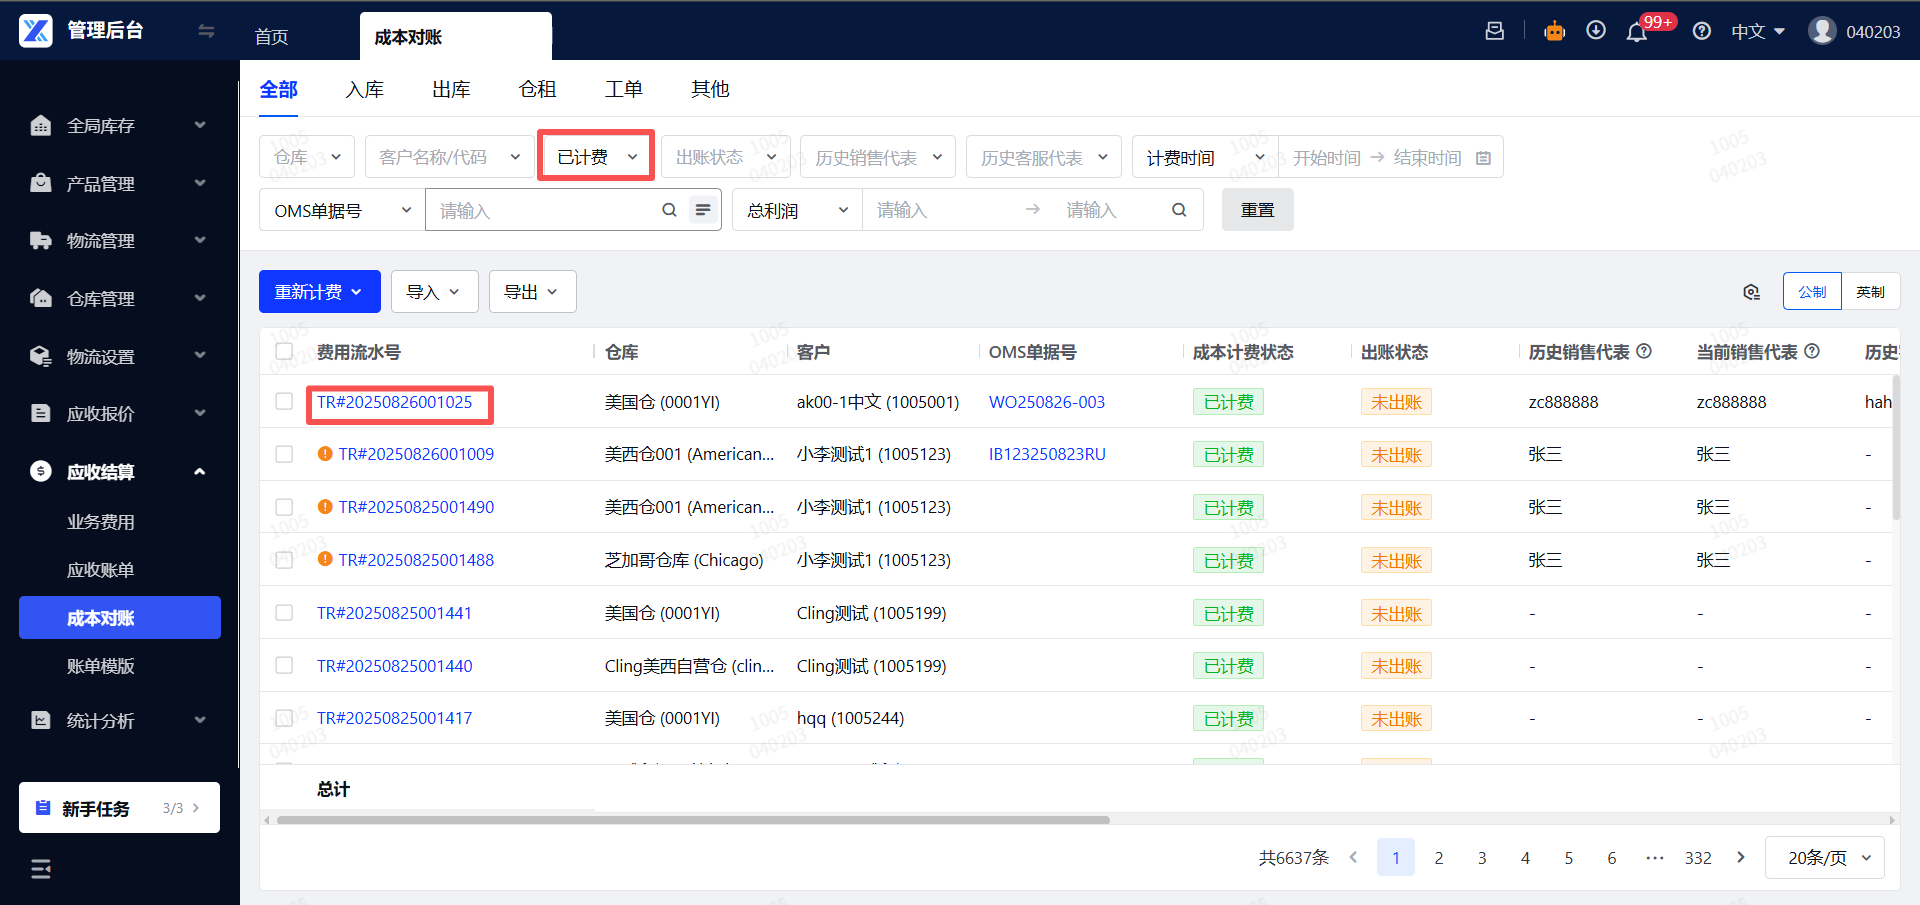Switch units to 英制
Image resolution: width=1920 pixels, height=905 pixels.
point(1869,292)
